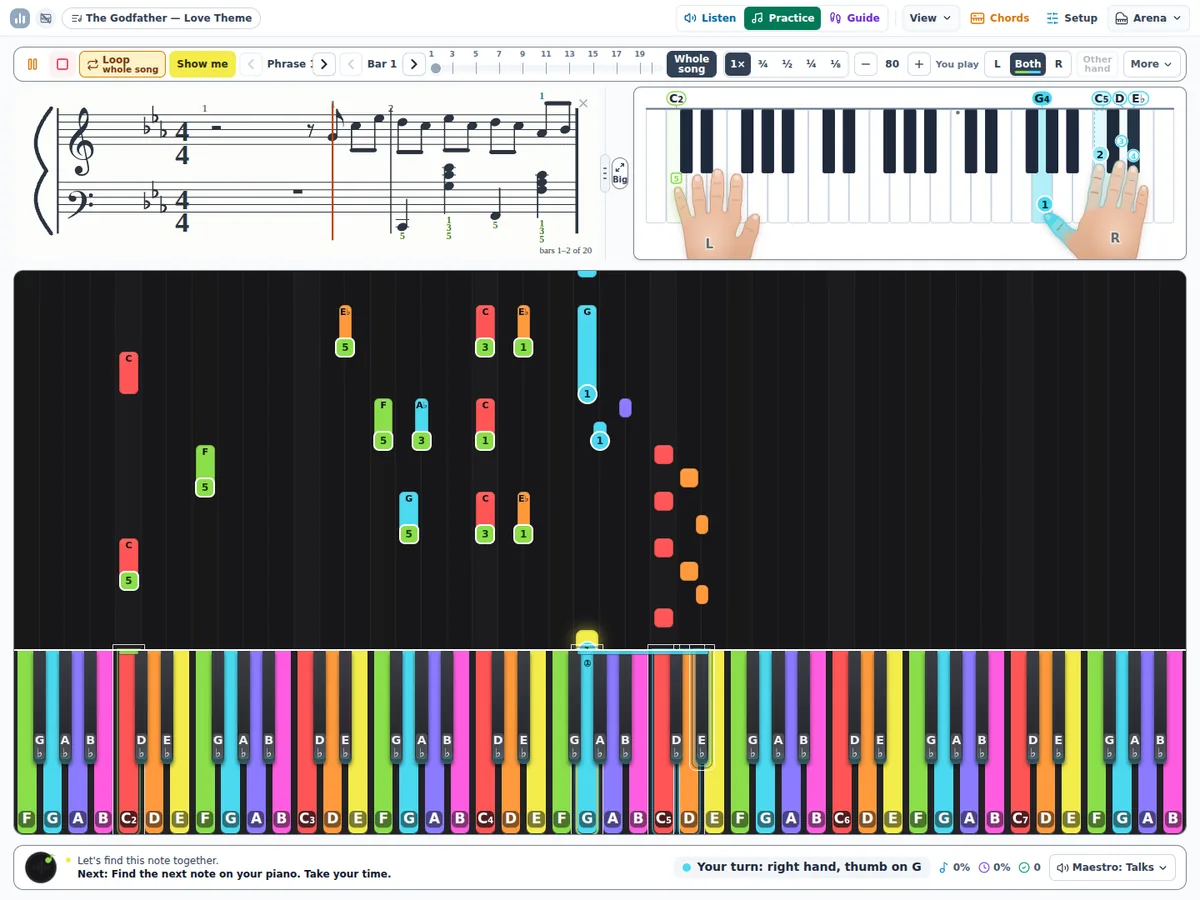
Task: Set speed to ¾
Action: 763,64
